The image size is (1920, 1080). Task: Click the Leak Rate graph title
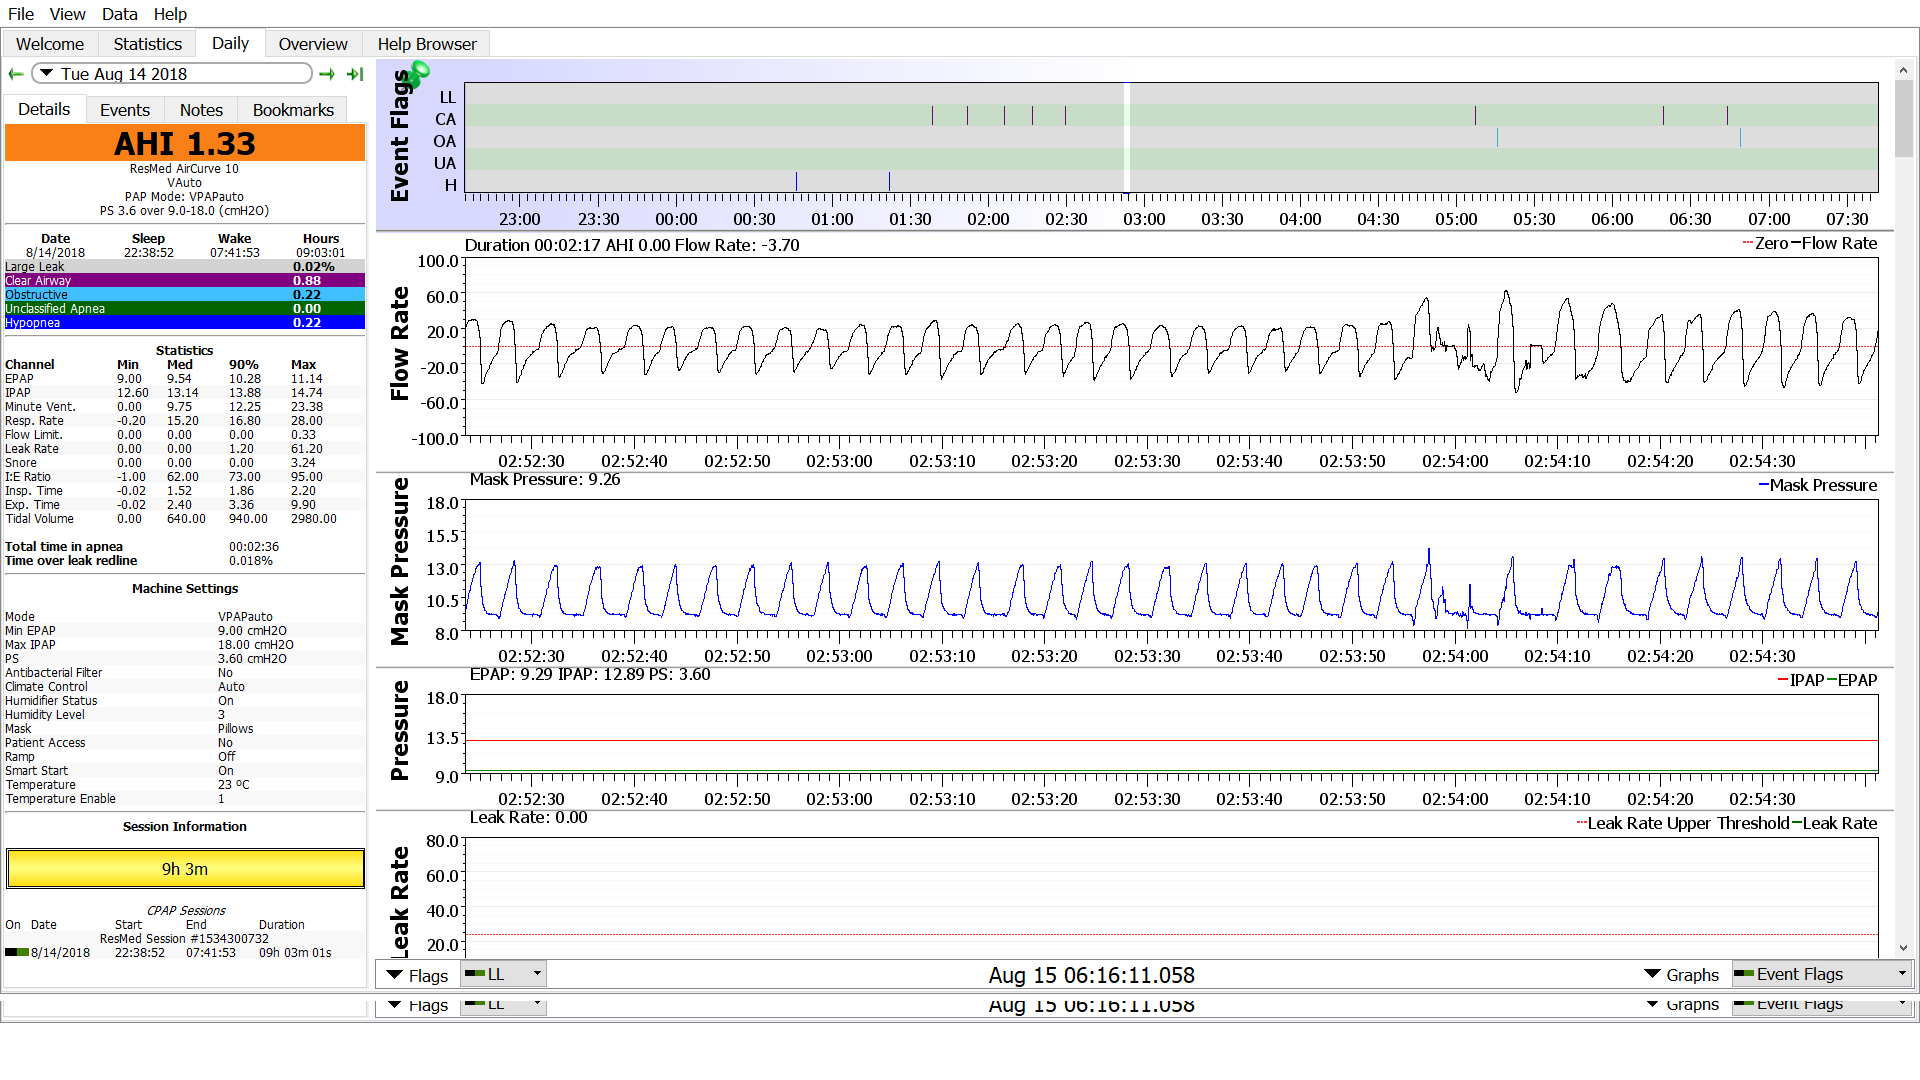[400, 902]
